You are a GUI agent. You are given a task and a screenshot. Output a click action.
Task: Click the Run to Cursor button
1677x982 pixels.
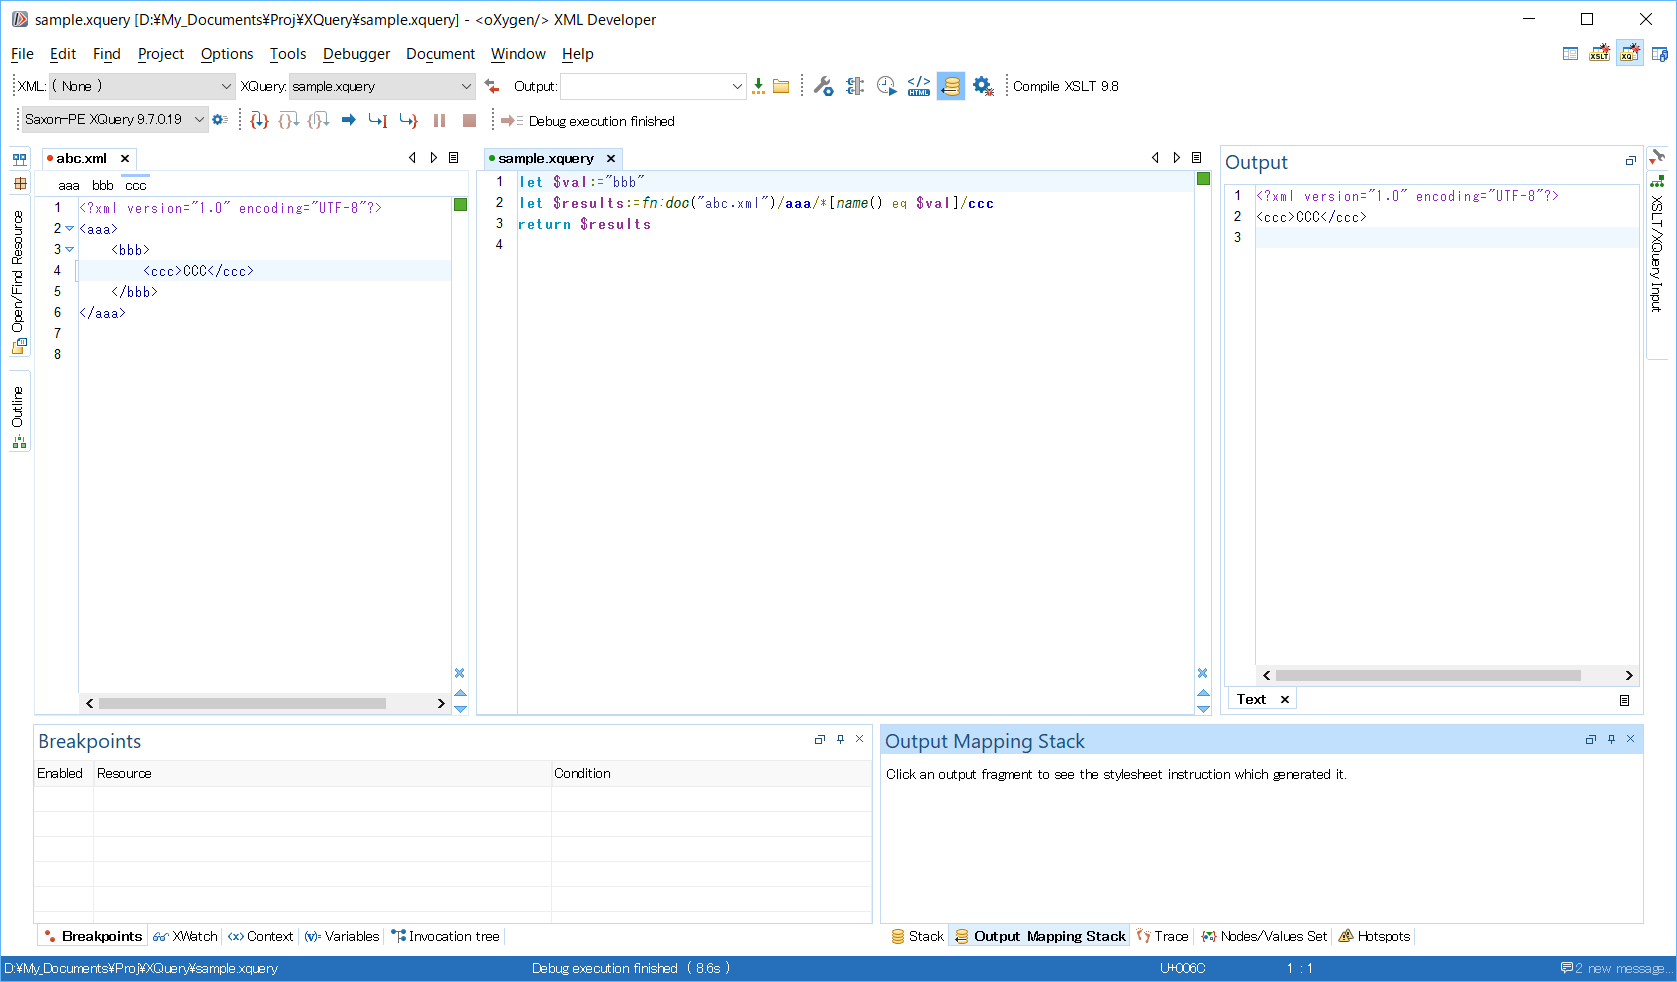pyautogui.click(x=378, y=121)
